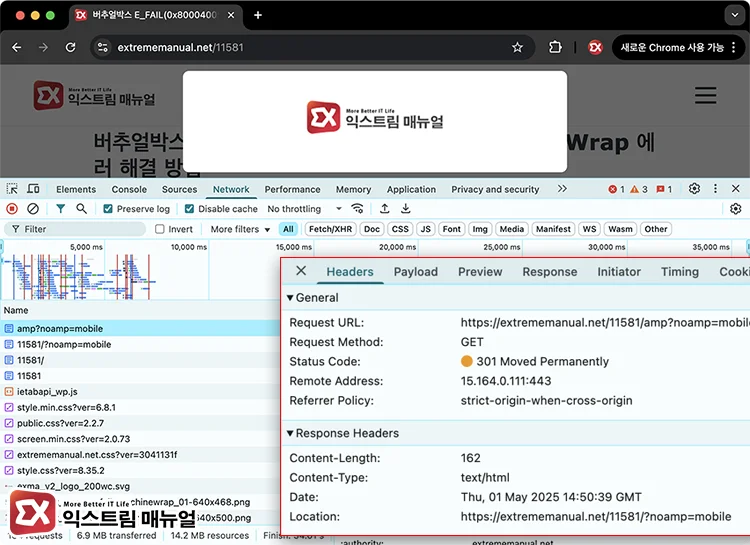Click the address bar URL

(180, 47)
